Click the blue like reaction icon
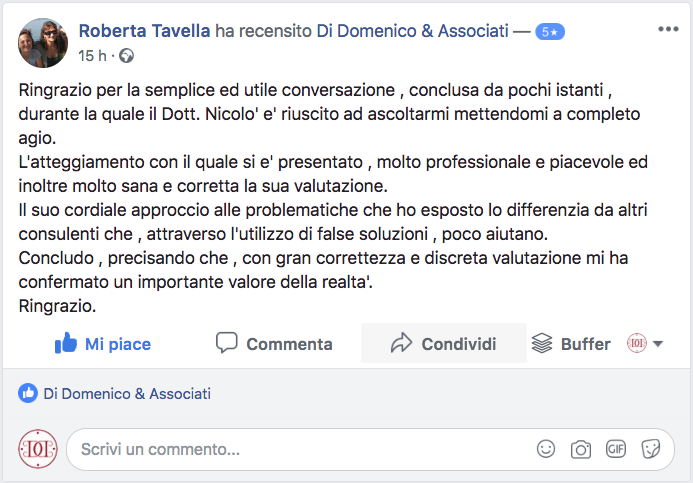693x483 pixels. (x=27, y=394)
